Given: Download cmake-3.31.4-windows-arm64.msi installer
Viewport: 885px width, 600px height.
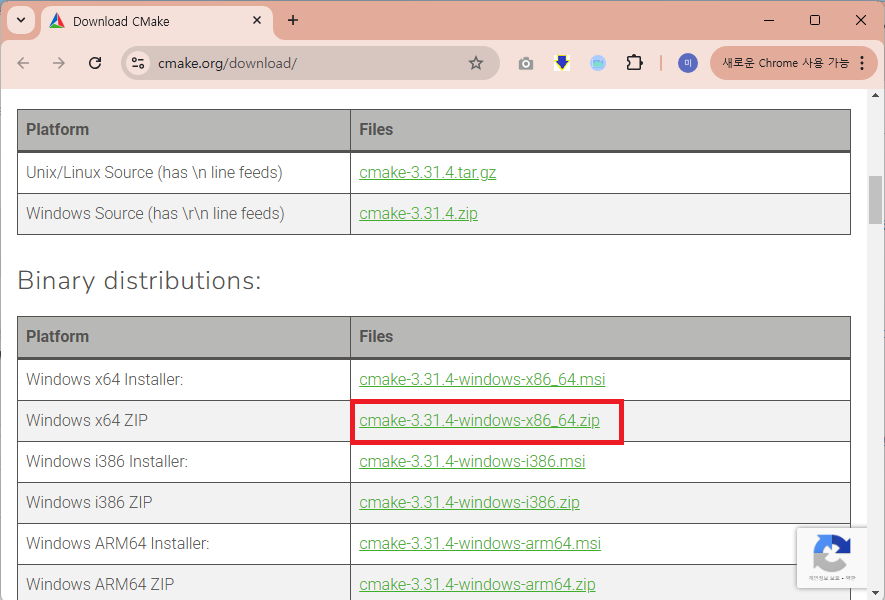Looking at the screenshot, I should [x=480, y=544].
